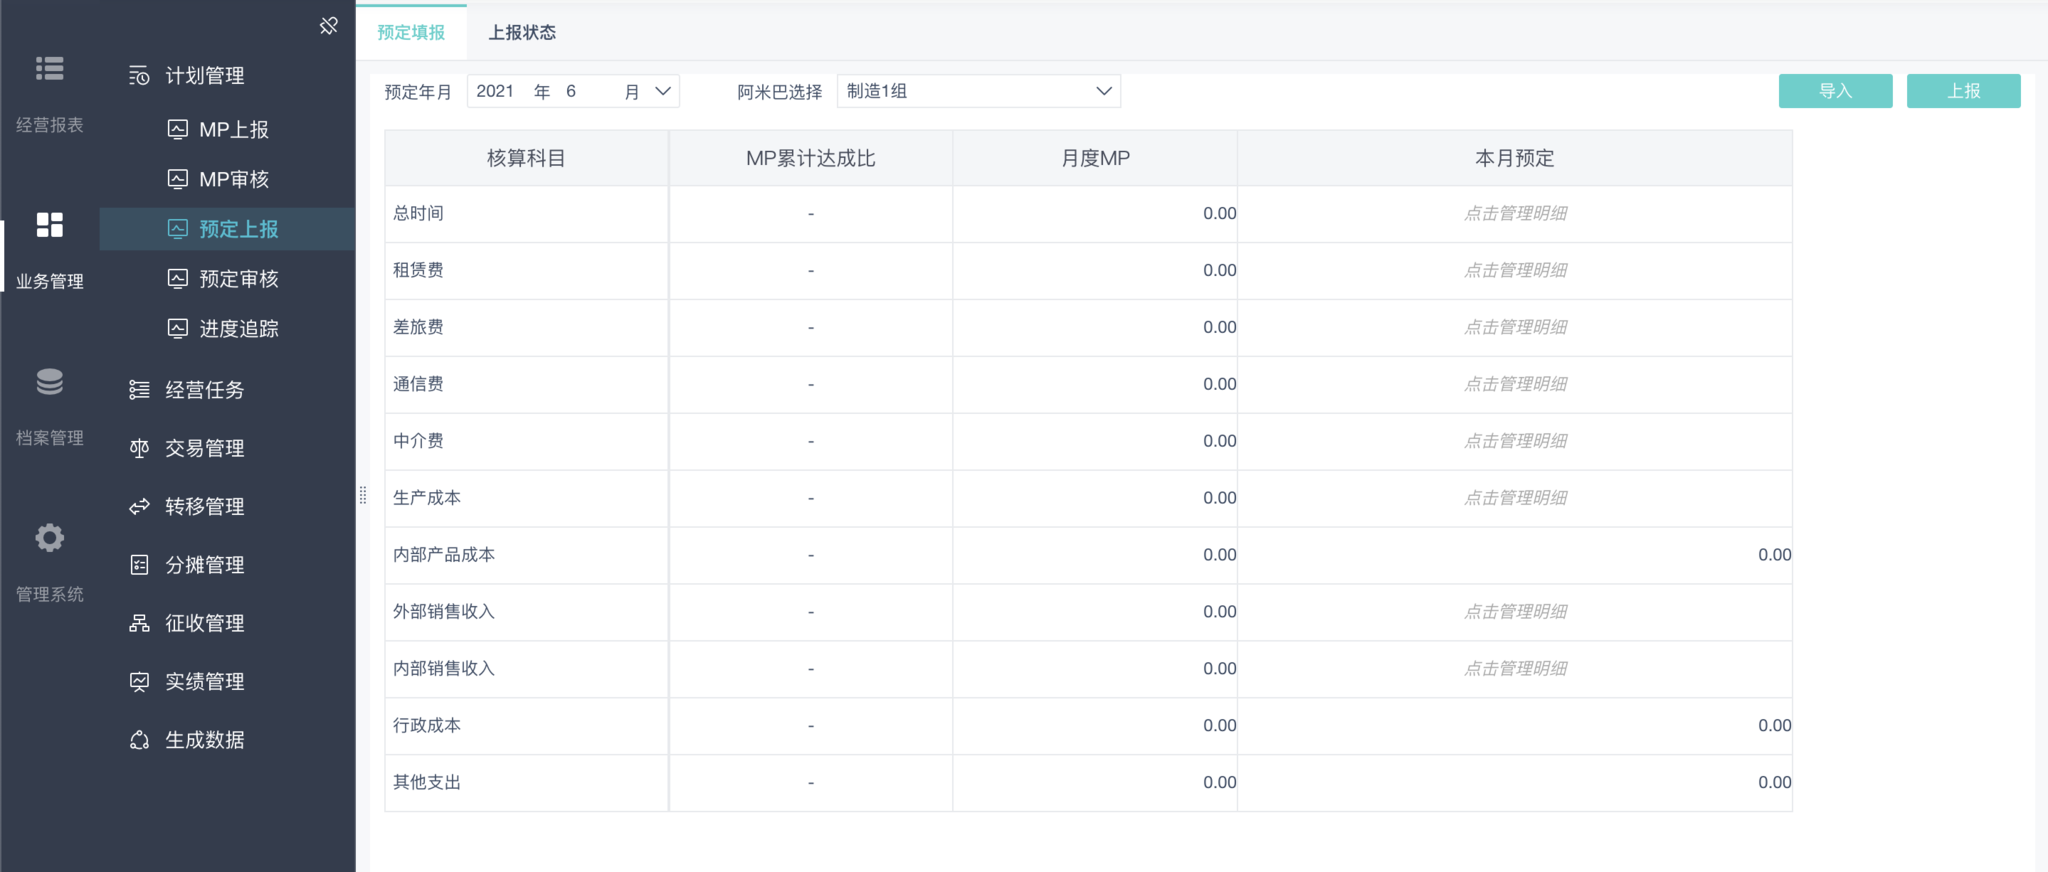Open the 预定审核 menu item
Viewport: 2048px width, 872px height.
tap(238, 279)
